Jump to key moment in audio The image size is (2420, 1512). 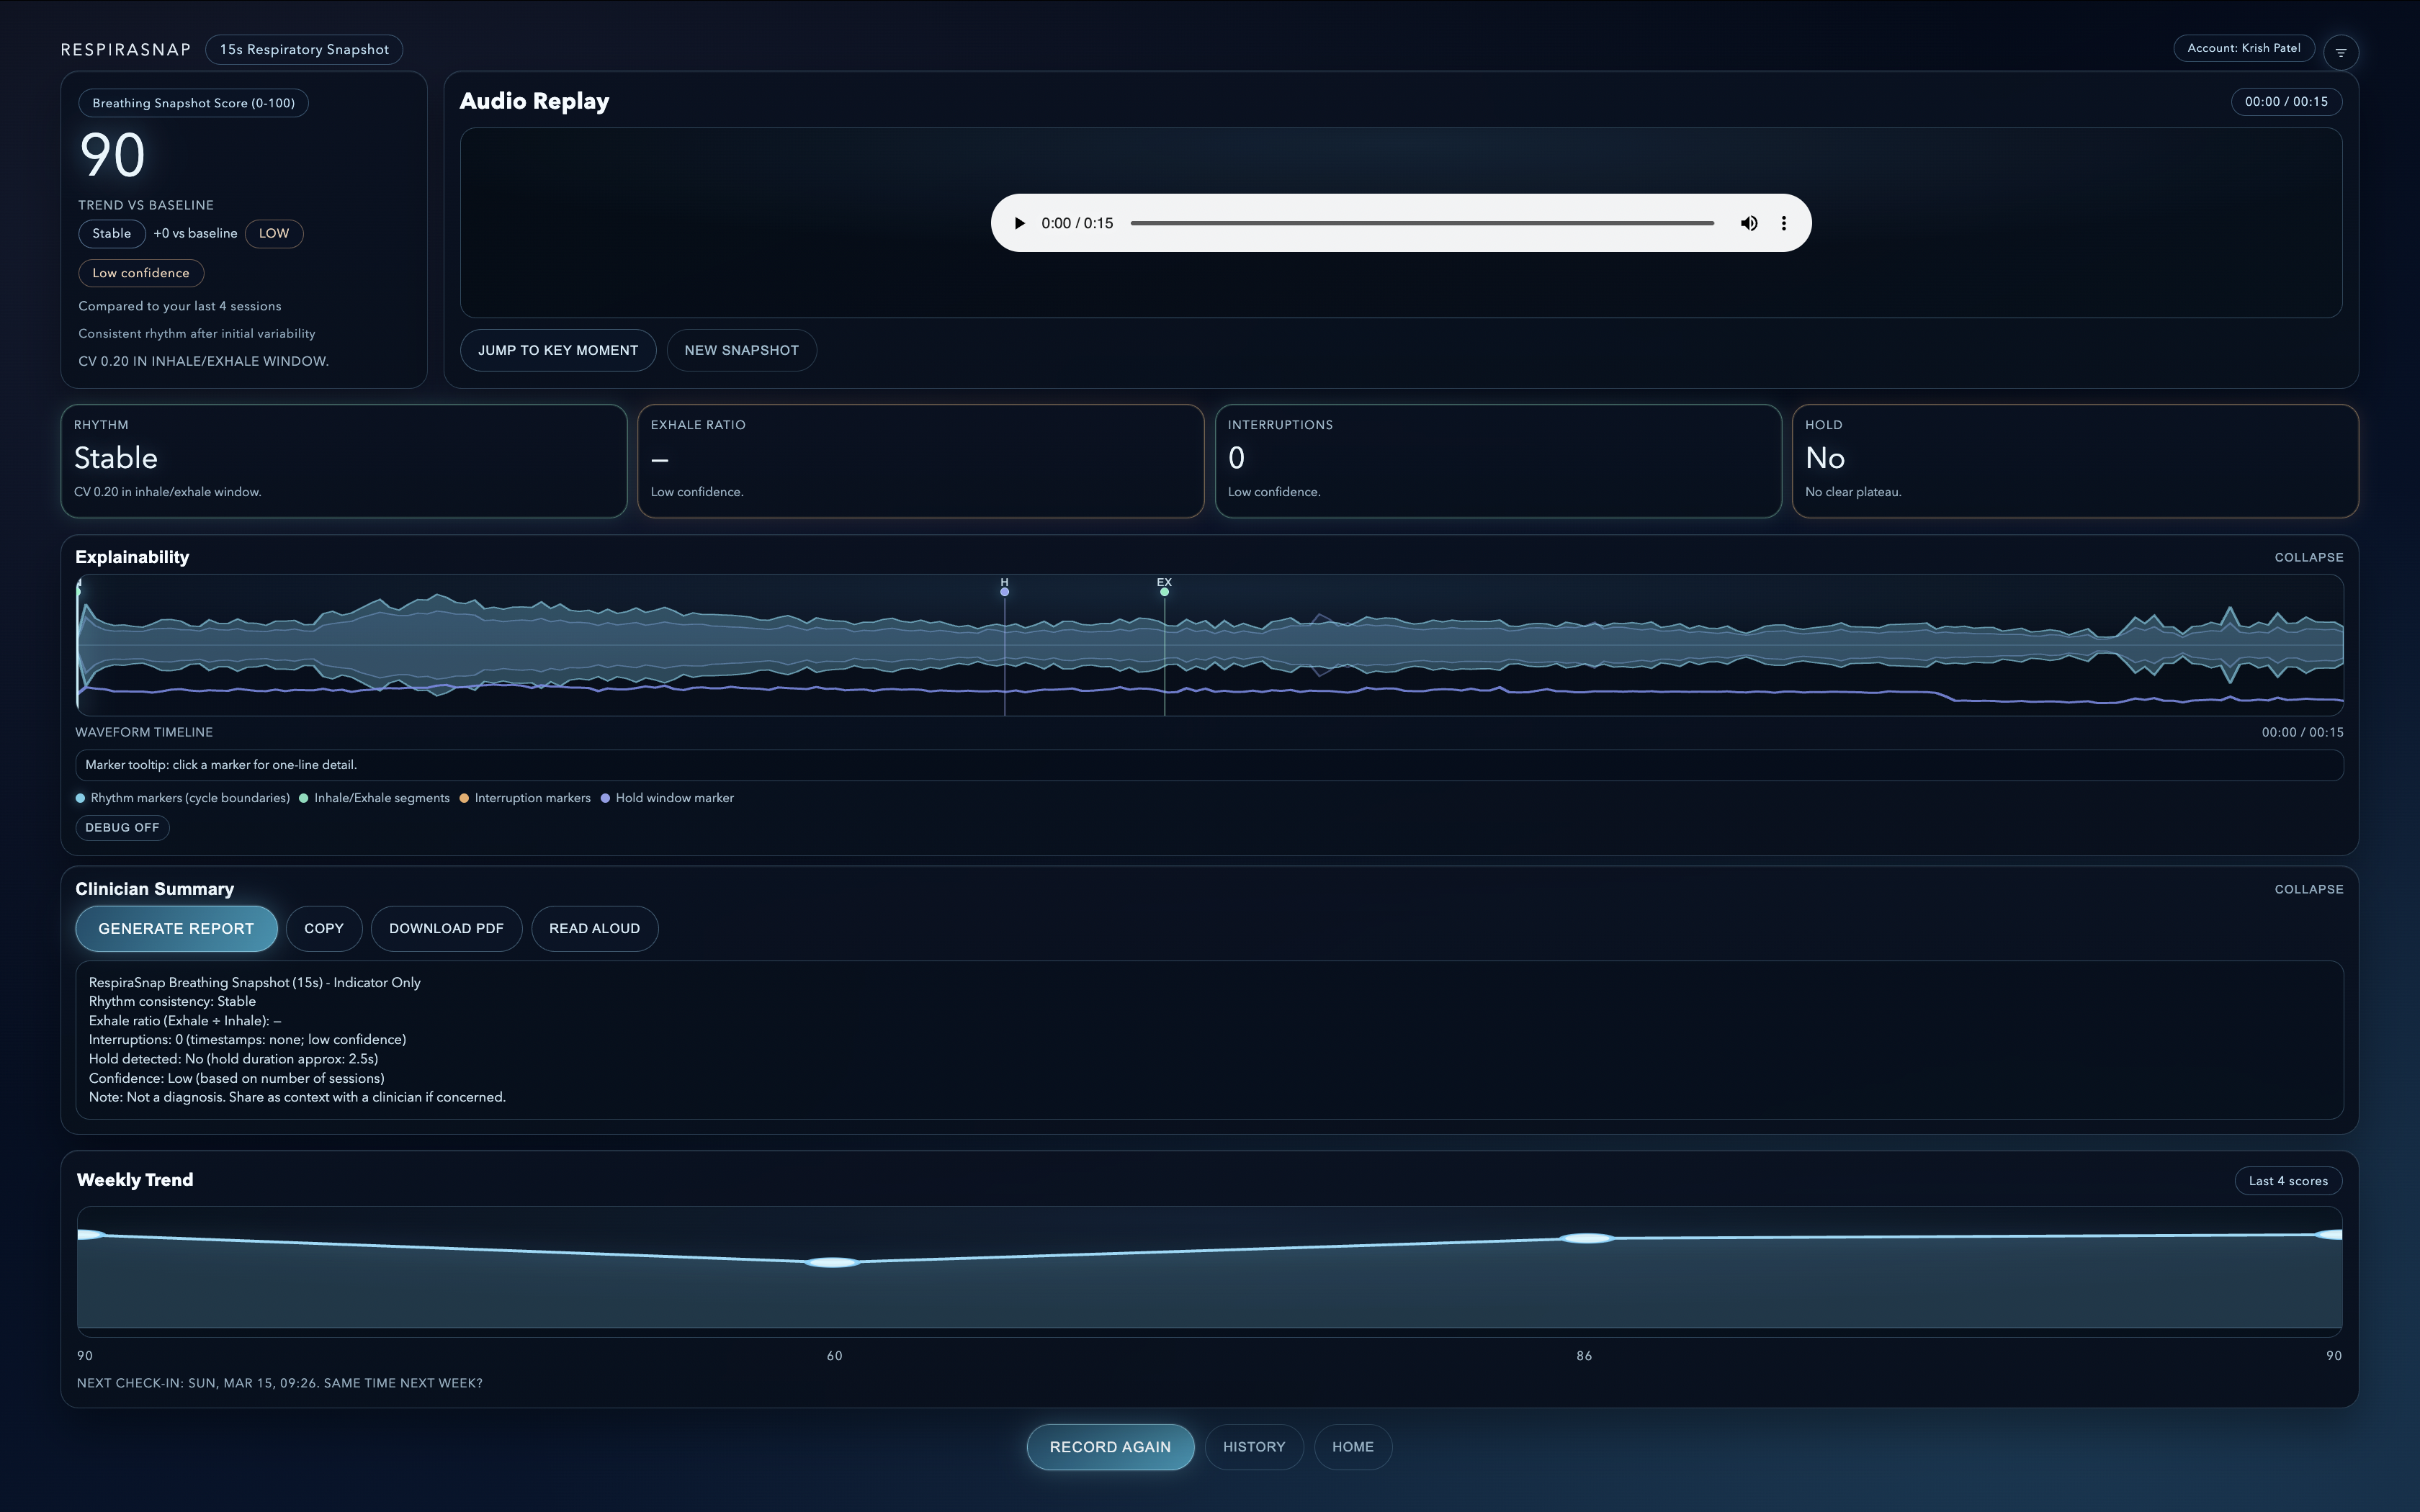557,350
